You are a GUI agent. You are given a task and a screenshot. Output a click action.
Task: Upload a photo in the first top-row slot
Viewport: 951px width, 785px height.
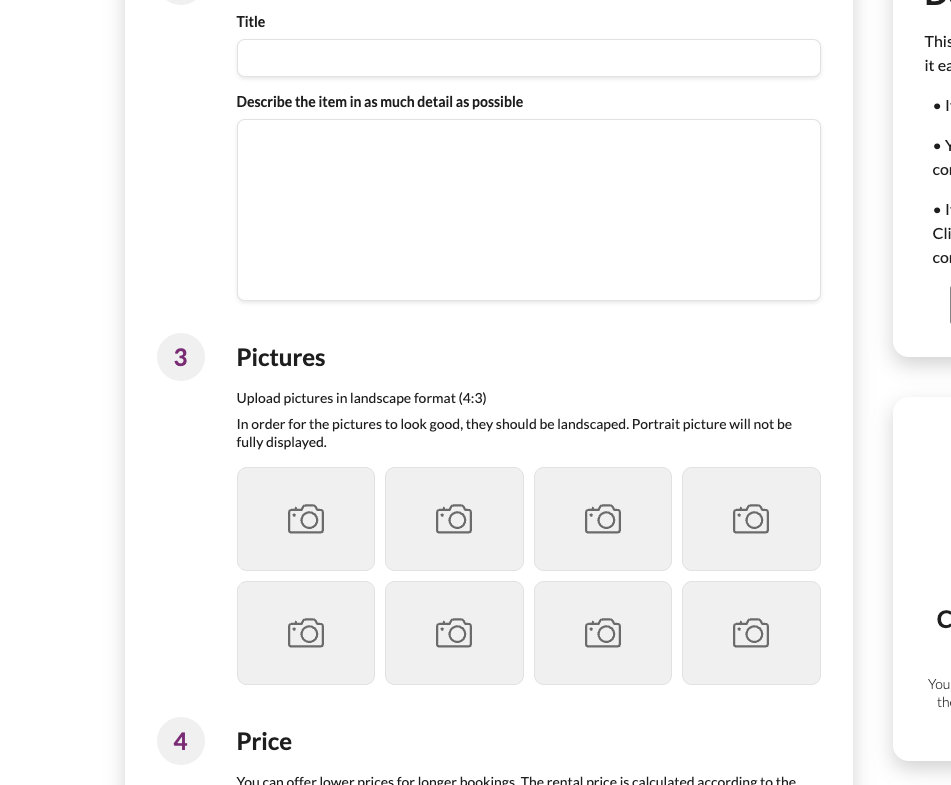point(306,519)
